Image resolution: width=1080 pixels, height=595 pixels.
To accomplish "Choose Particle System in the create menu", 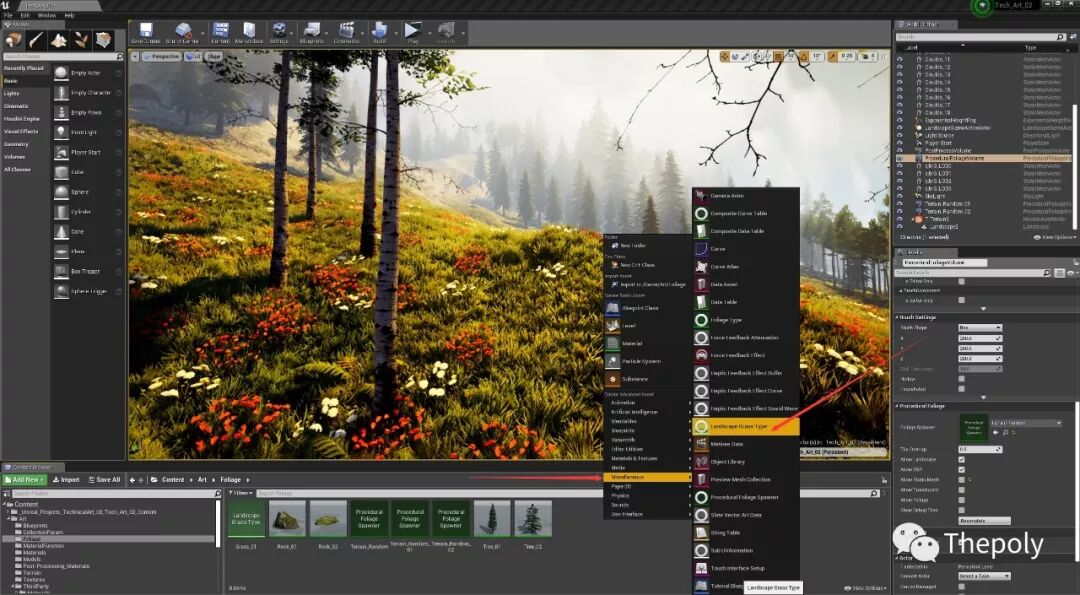I will (x=647, y=361).
